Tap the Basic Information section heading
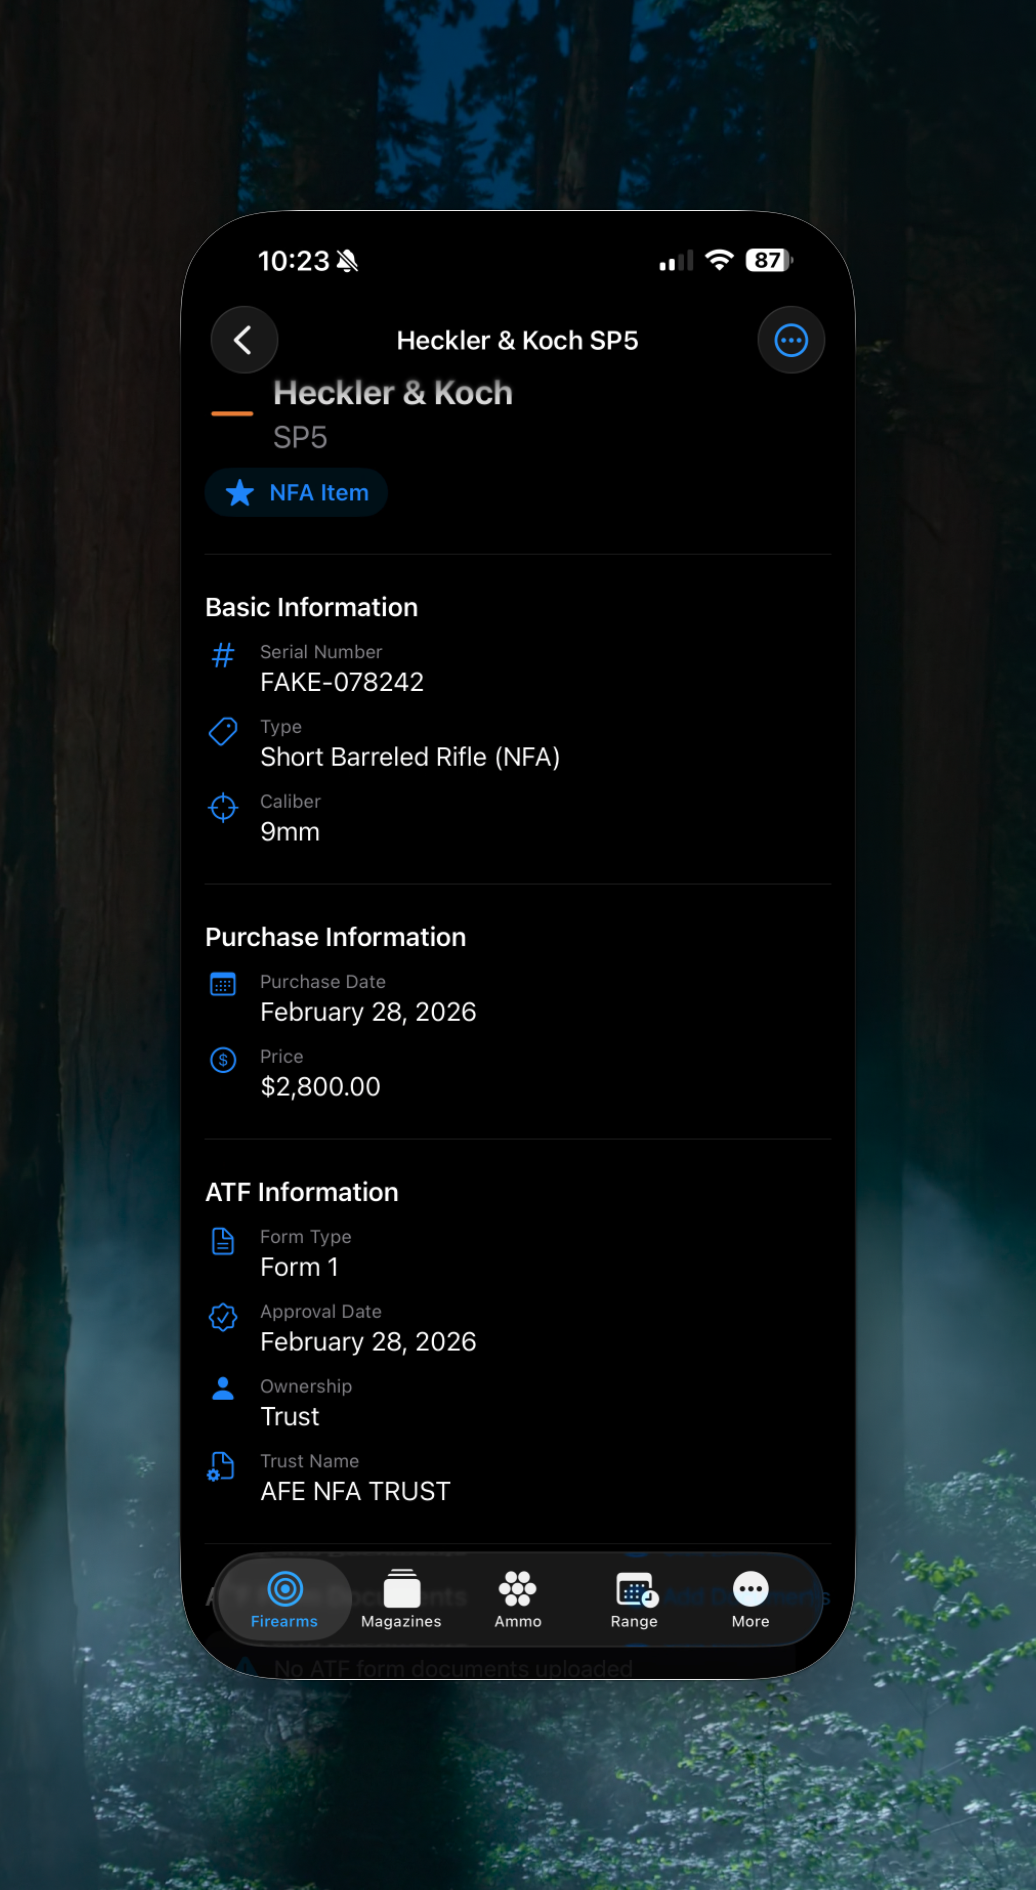The image size is (1036, 1890). [311, 608]
